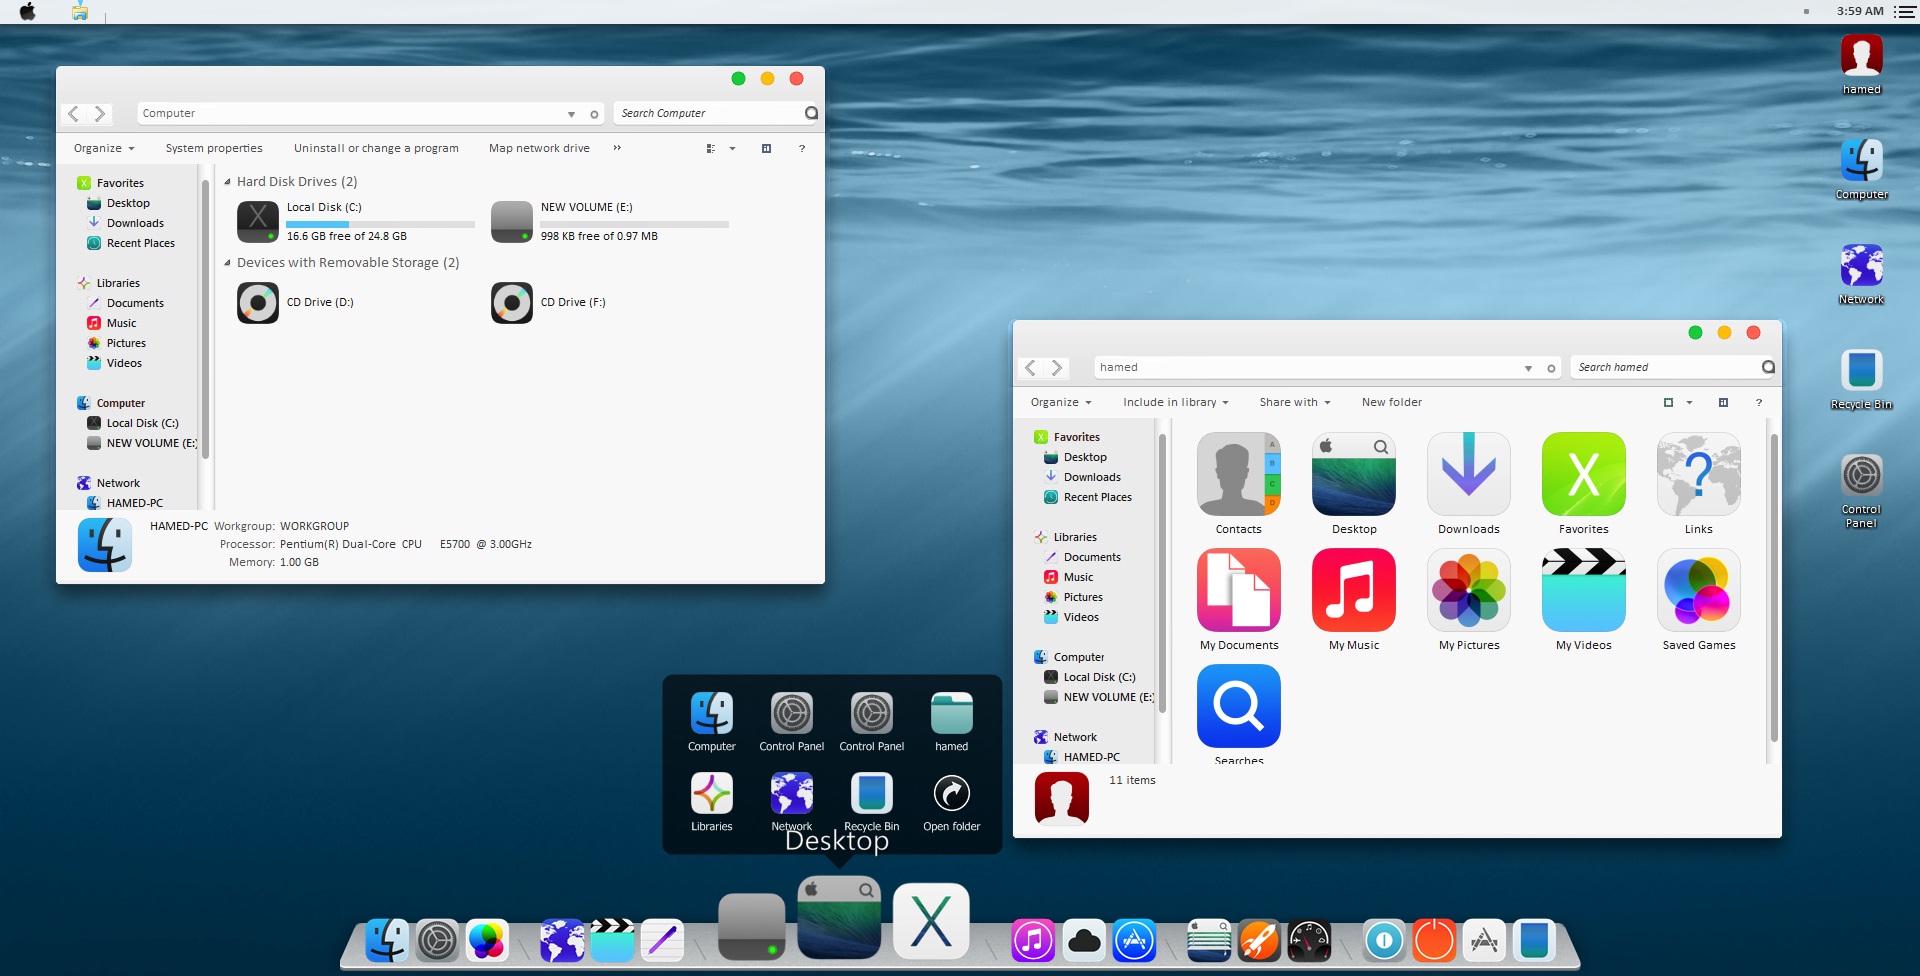1920x976 pixels.
Task: Click the Local Disk (C:) capacity bar
Action: [380, 224]
